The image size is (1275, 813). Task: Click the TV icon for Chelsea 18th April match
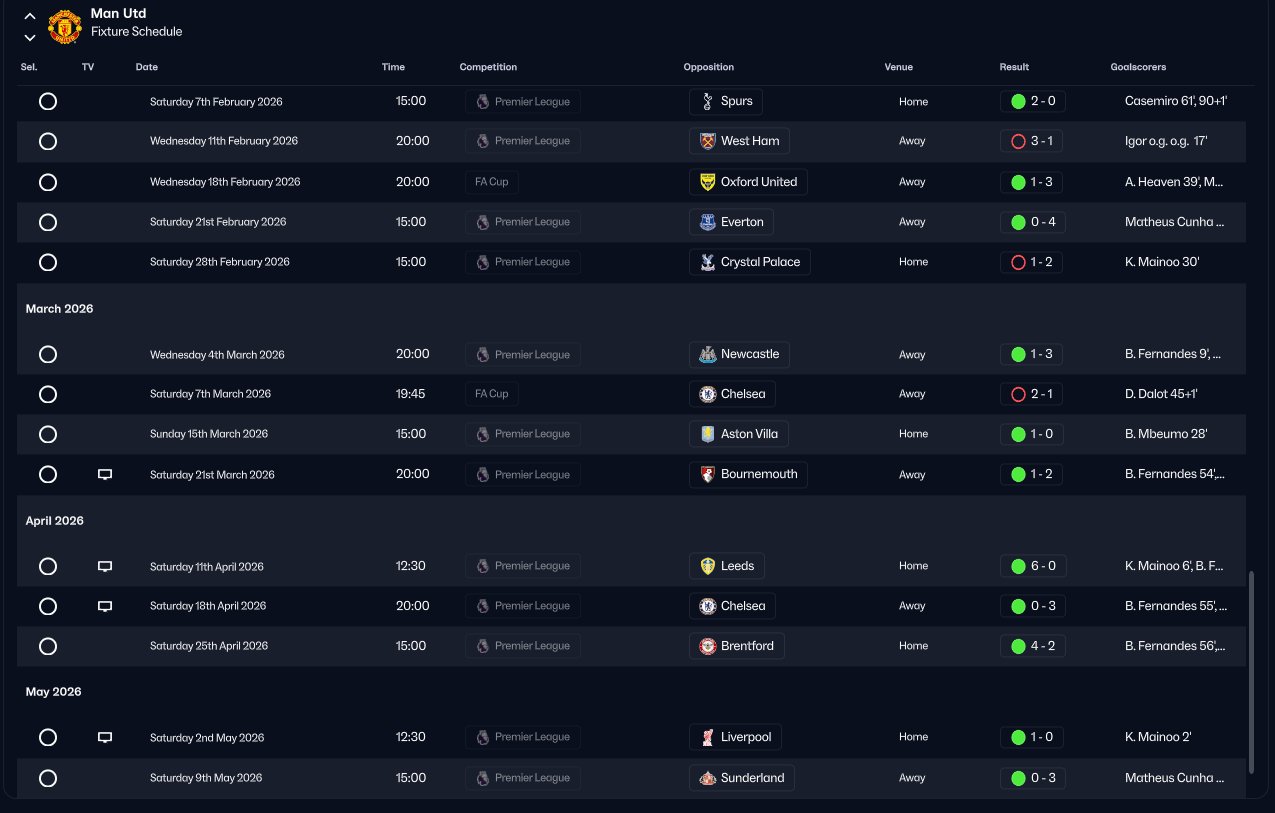click(105, 606)
